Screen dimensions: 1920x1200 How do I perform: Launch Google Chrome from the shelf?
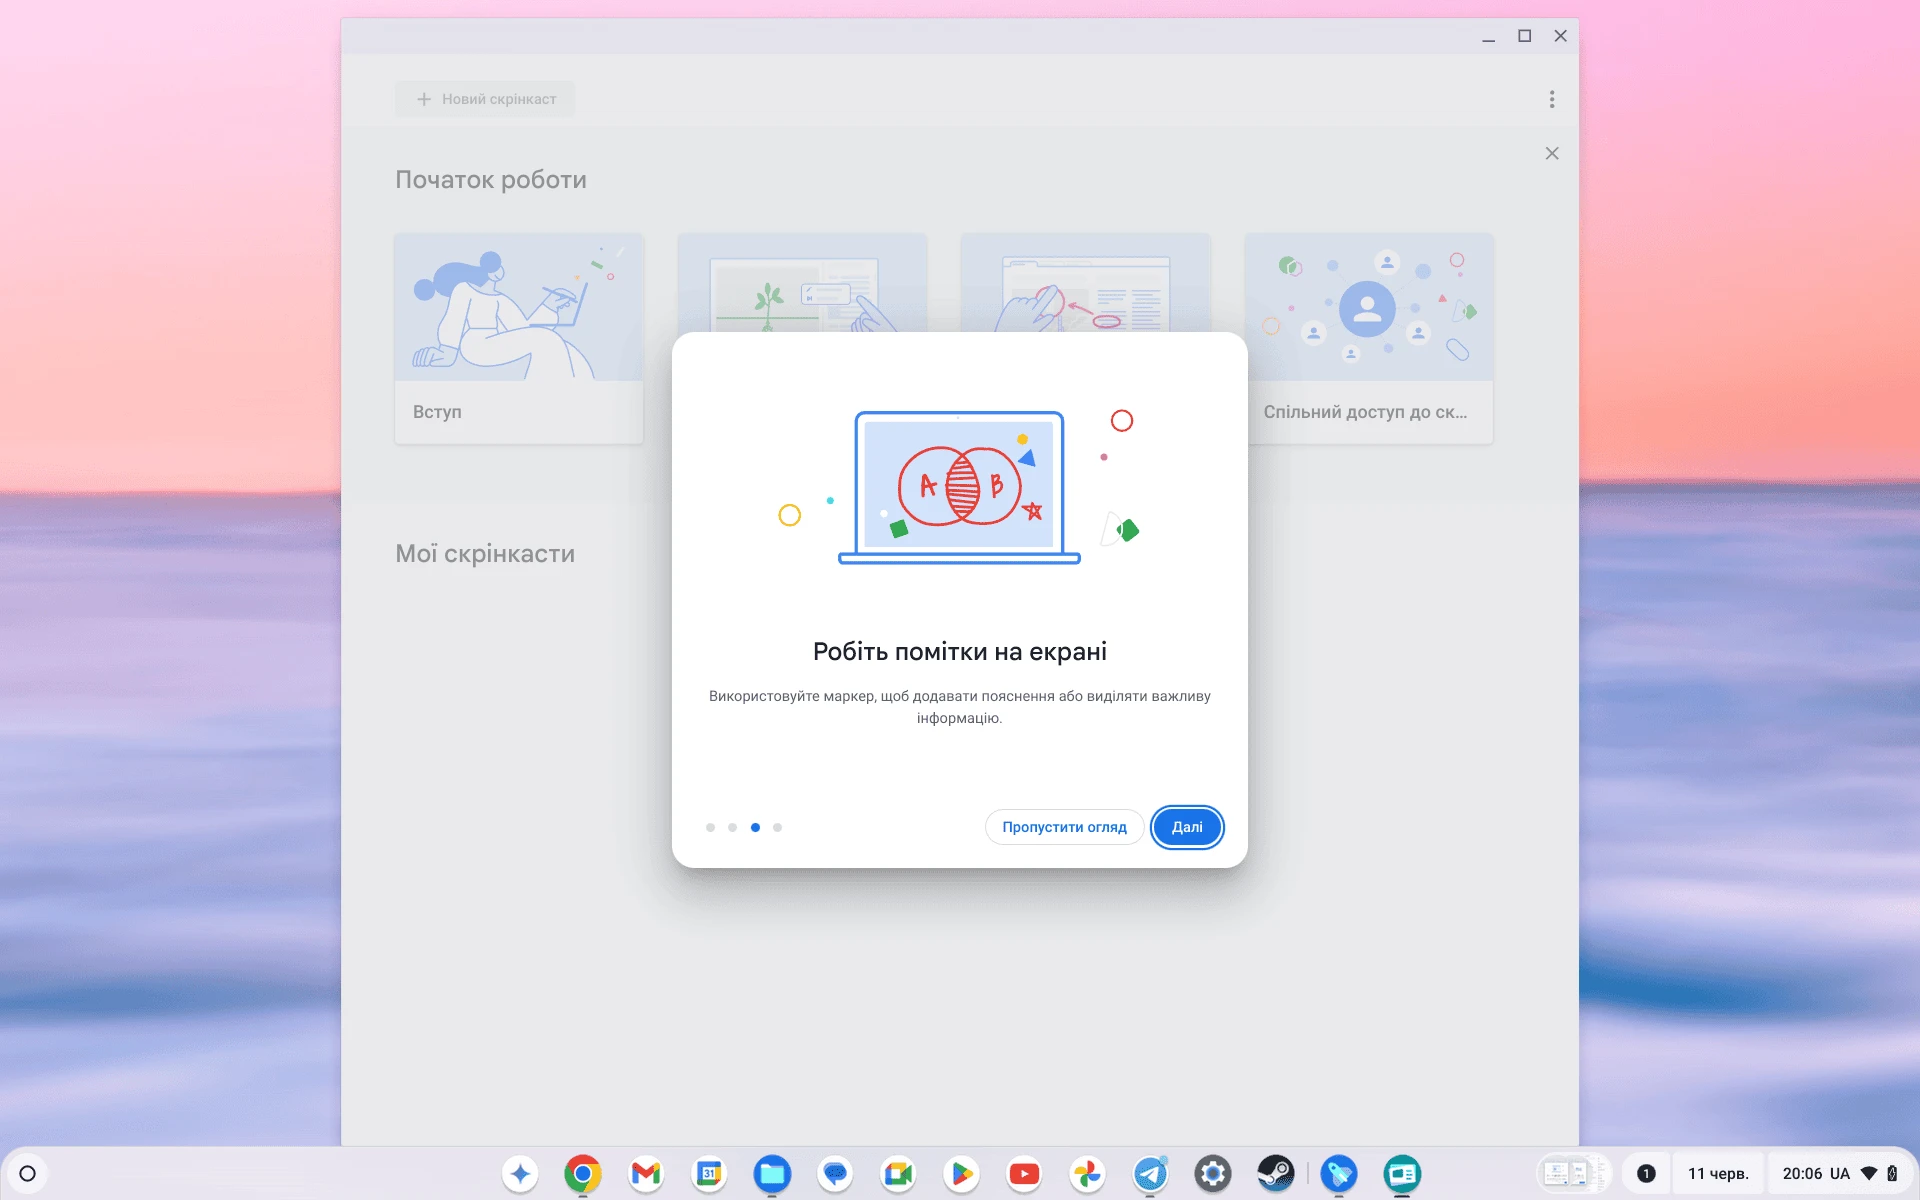pos(583,1174)
